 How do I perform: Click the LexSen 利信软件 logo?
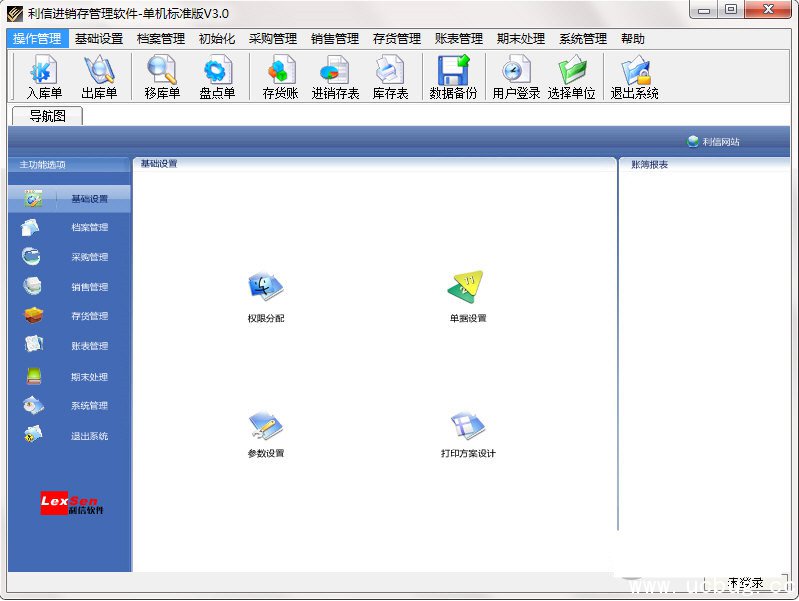click(71, 503)
